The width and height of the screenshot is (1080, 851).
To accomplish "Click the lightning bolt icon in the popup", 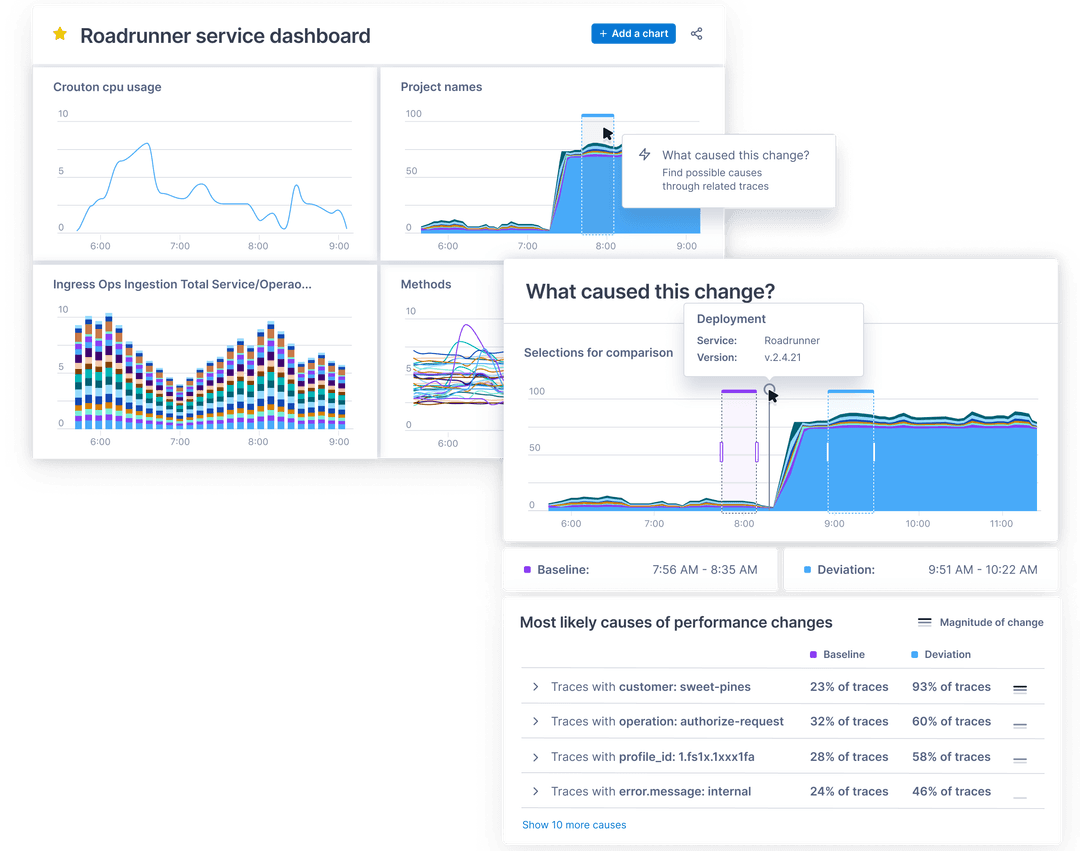I will click(x=645, y=154).
